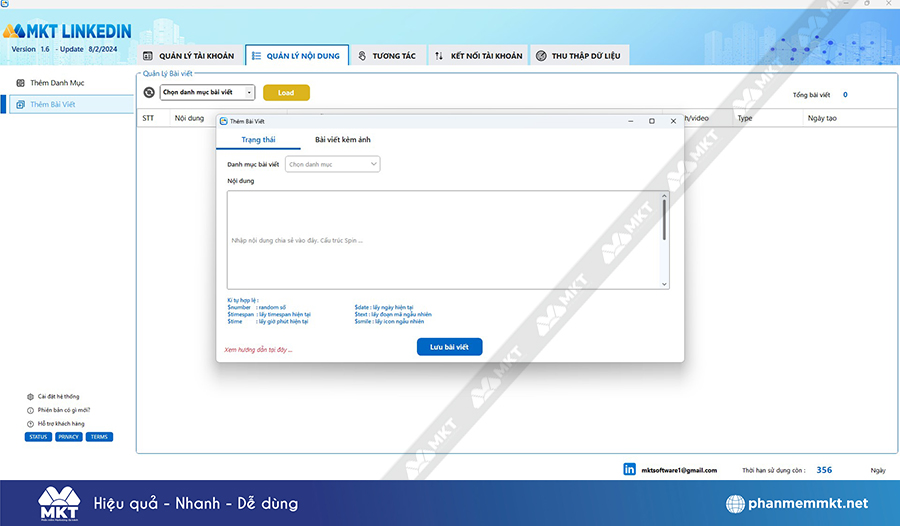Select Thêm Danh Mục in sidebar

pyautogui.click(x=57, y=83)
